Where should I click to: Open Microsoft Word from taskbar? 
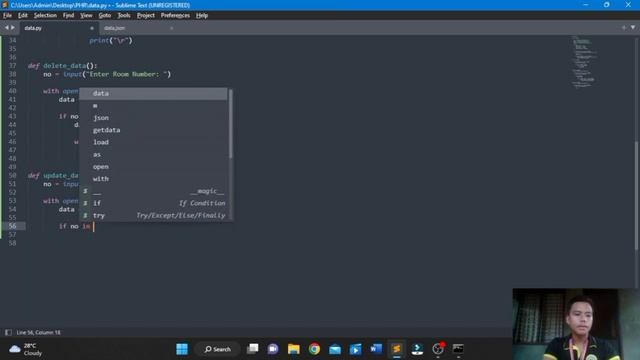pos(376,349)
